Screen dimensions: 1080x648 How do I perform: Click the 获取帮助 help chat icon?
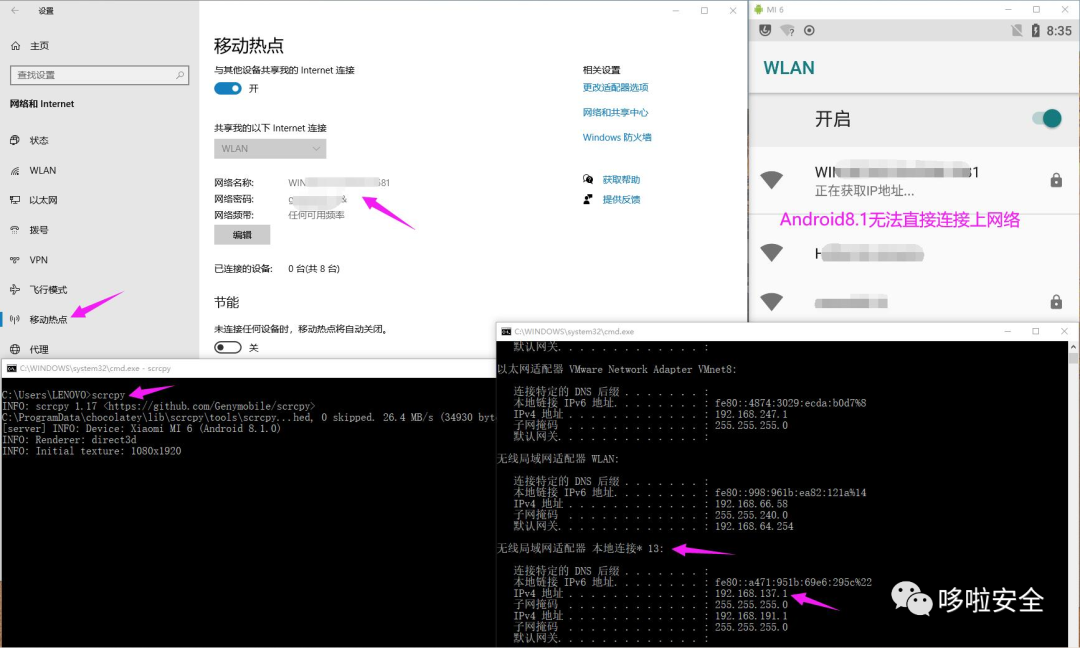pyautogui.click(x=588, y=179)
